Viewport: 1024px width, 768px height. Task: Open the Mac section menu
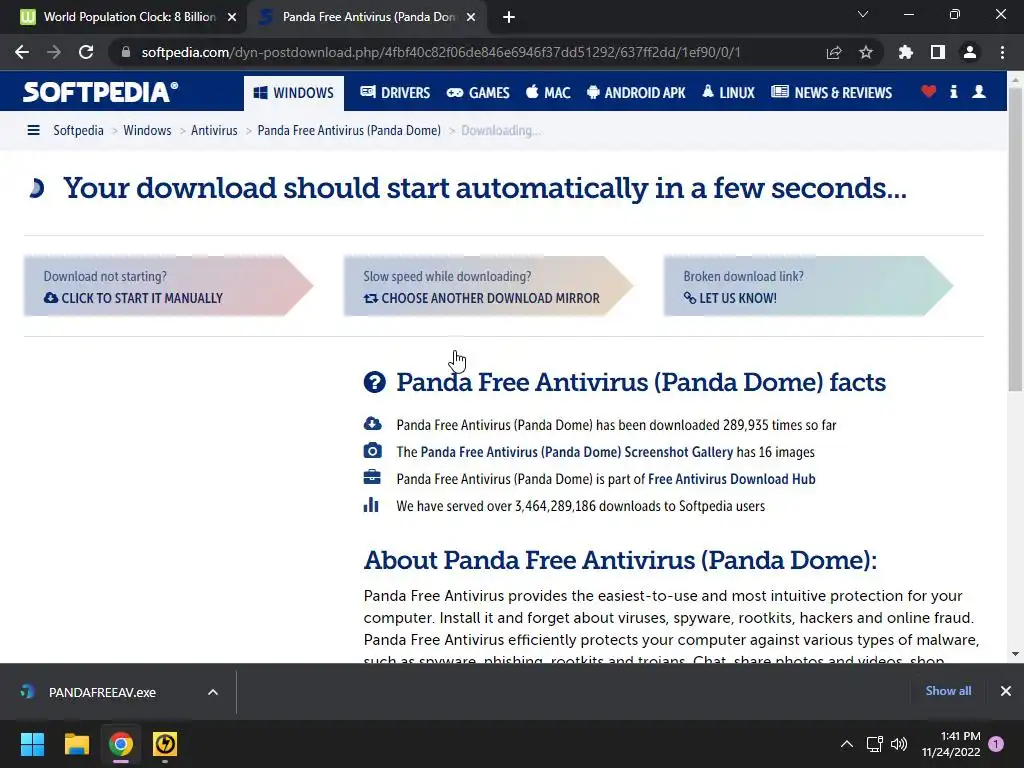549,93
